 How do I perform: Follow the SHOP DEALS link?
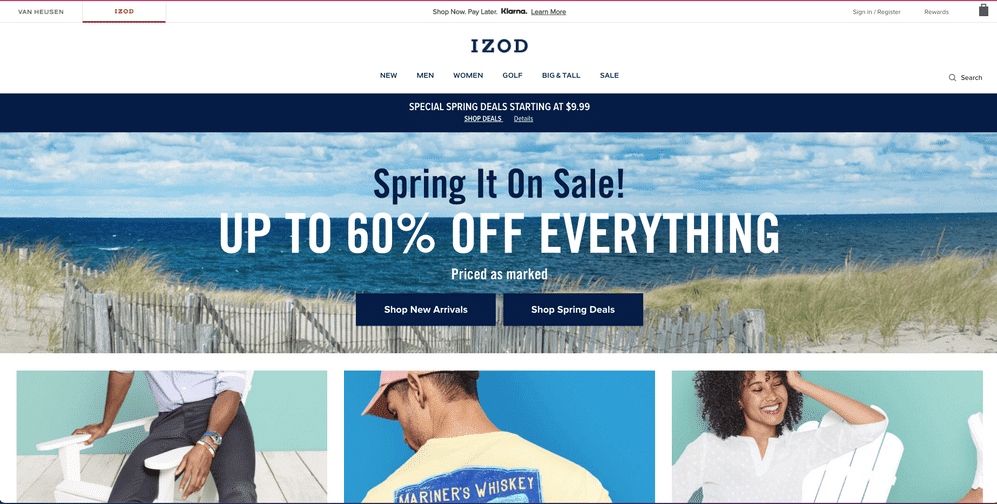click(x=483, y=119)
